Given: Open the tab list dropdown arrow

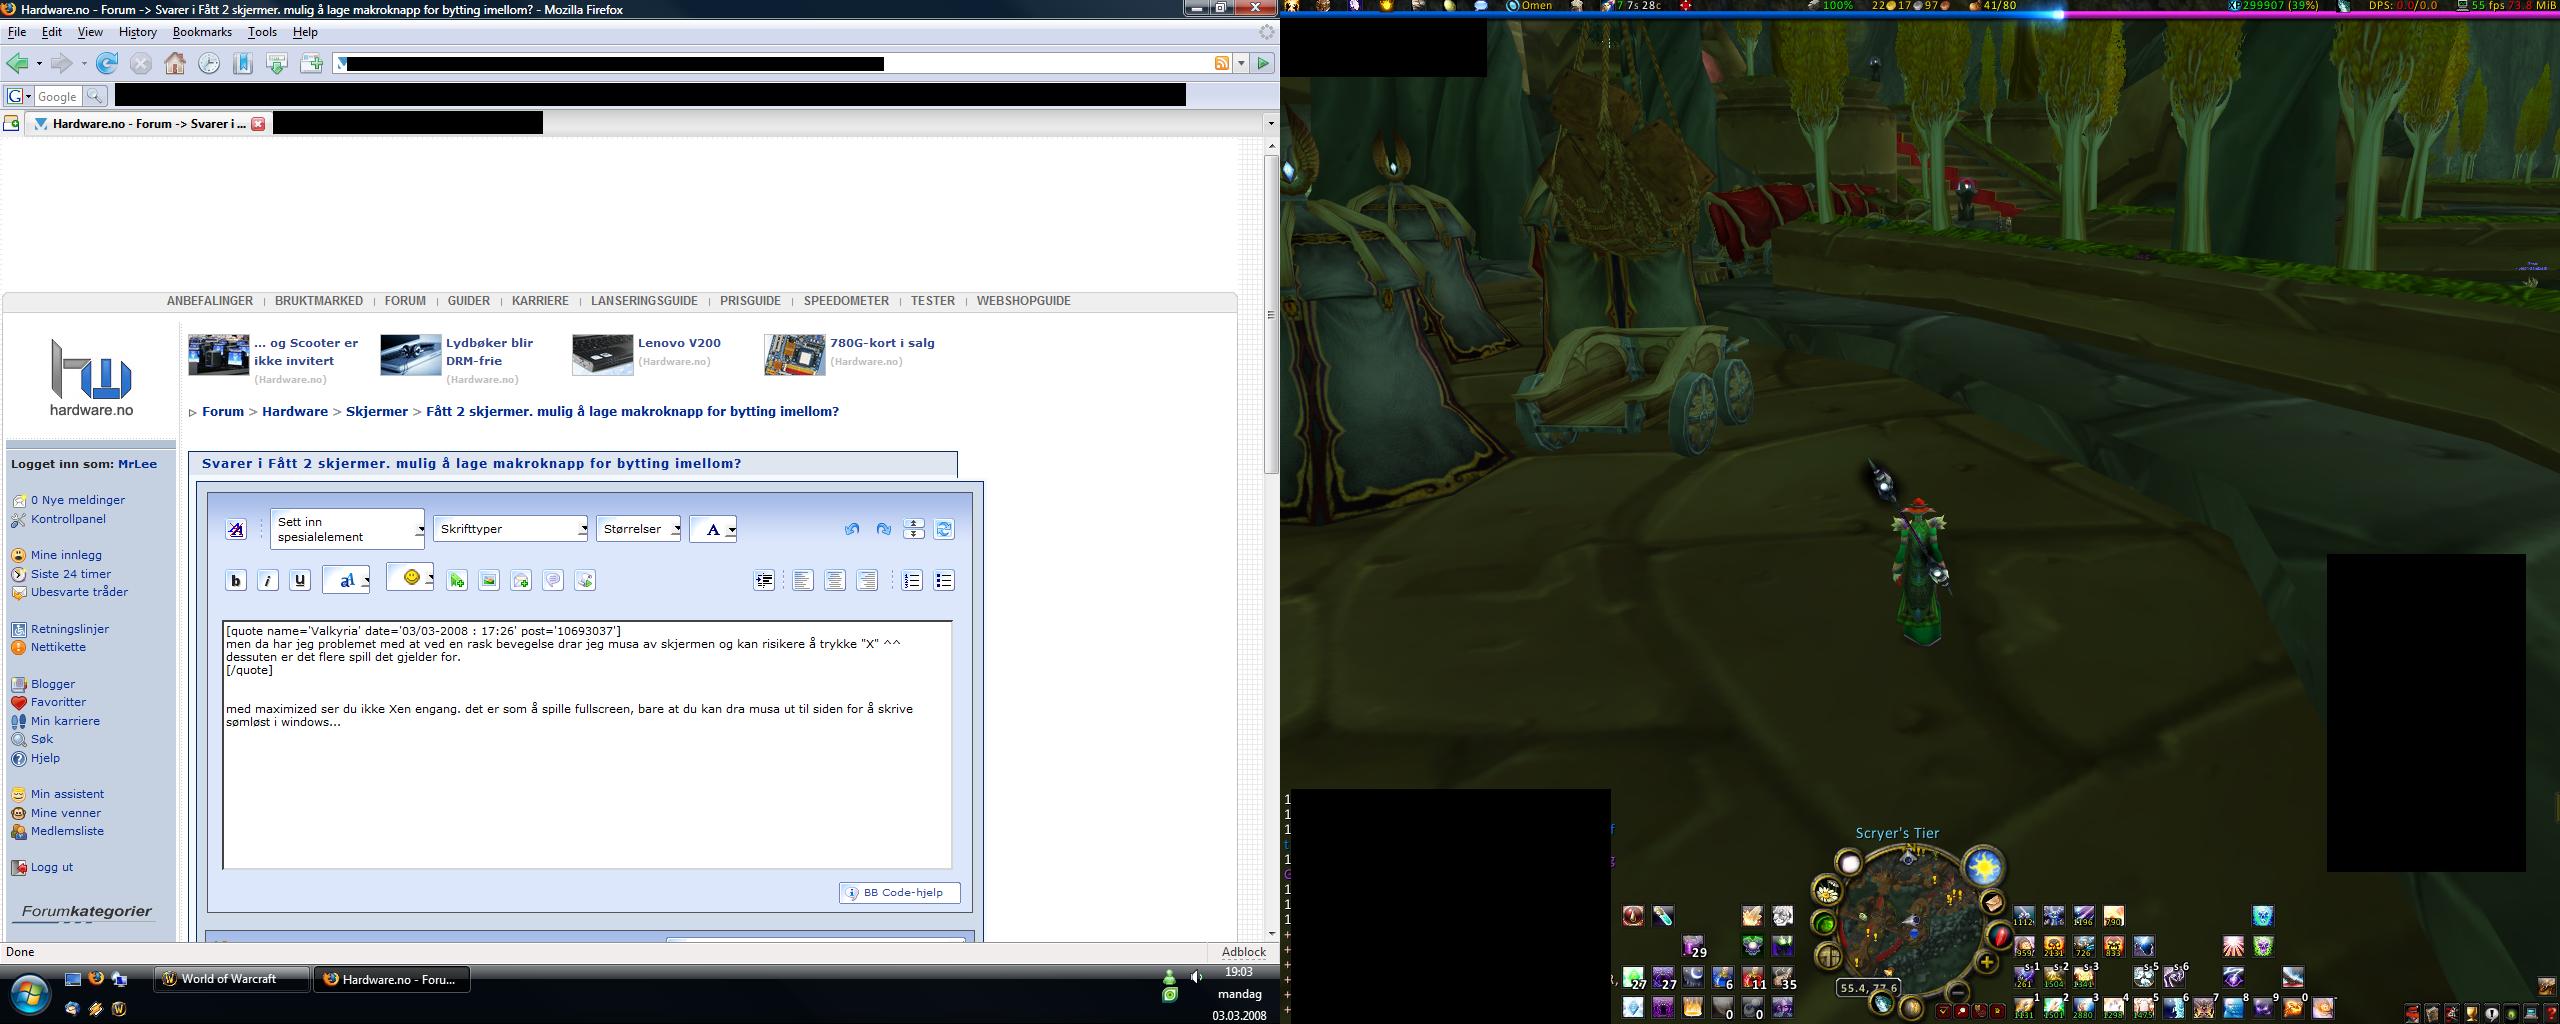Looking at the screenshot, I should click(1270, 124).
